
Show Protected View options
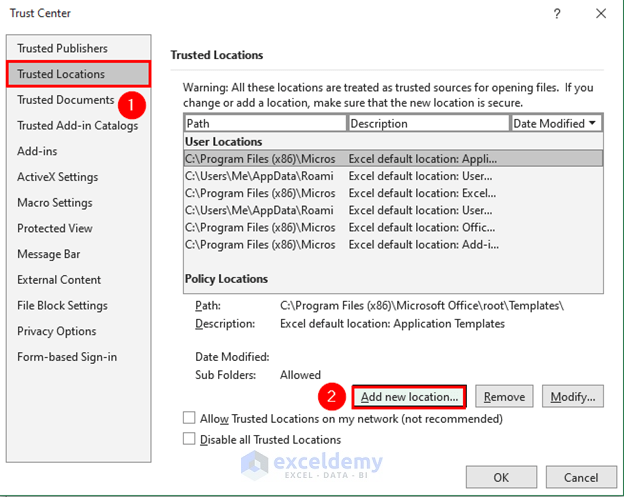pos(78,228)
